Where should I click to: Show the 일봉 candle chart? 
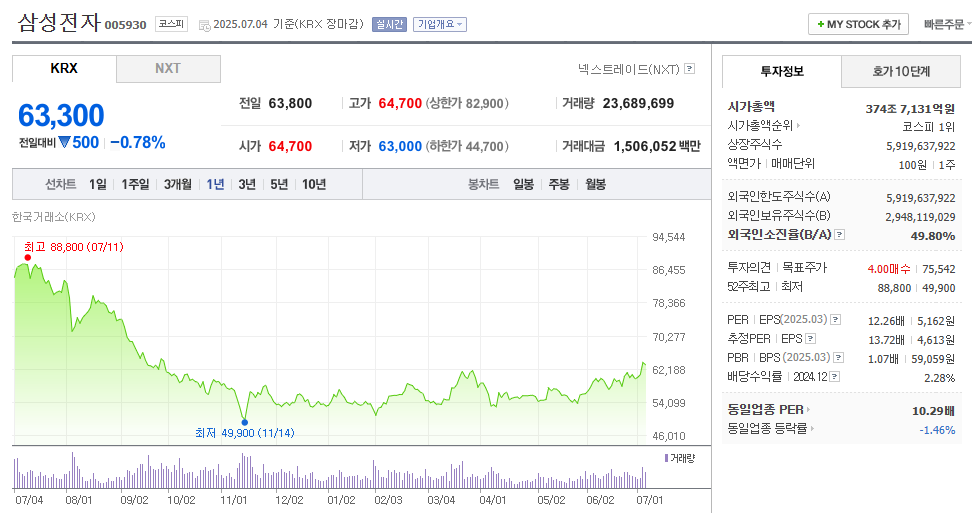[x=524, y=185]
